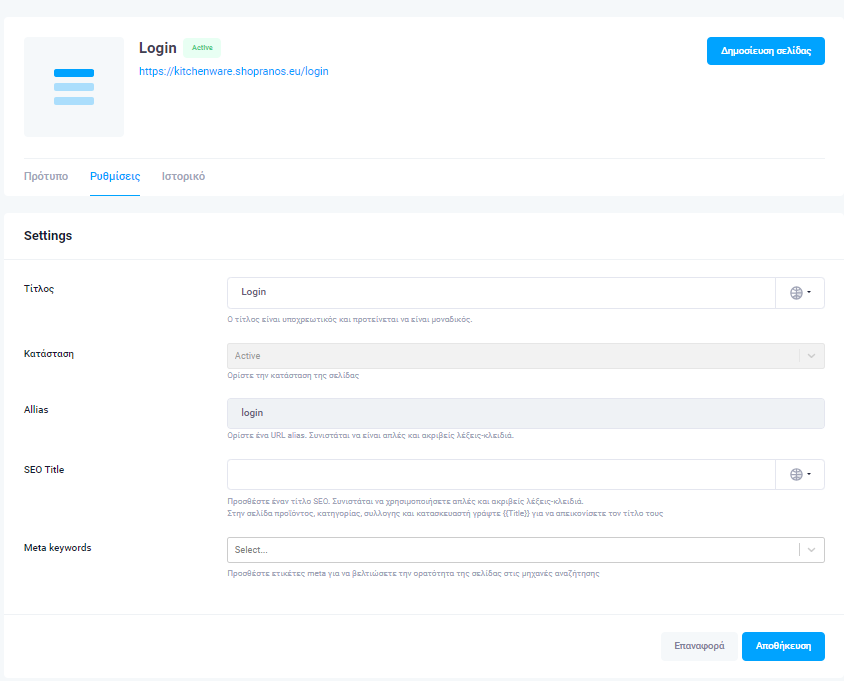Click the green Active status badge
The width and height of the screenshot is (844, 681).
(x=202, y=48)
